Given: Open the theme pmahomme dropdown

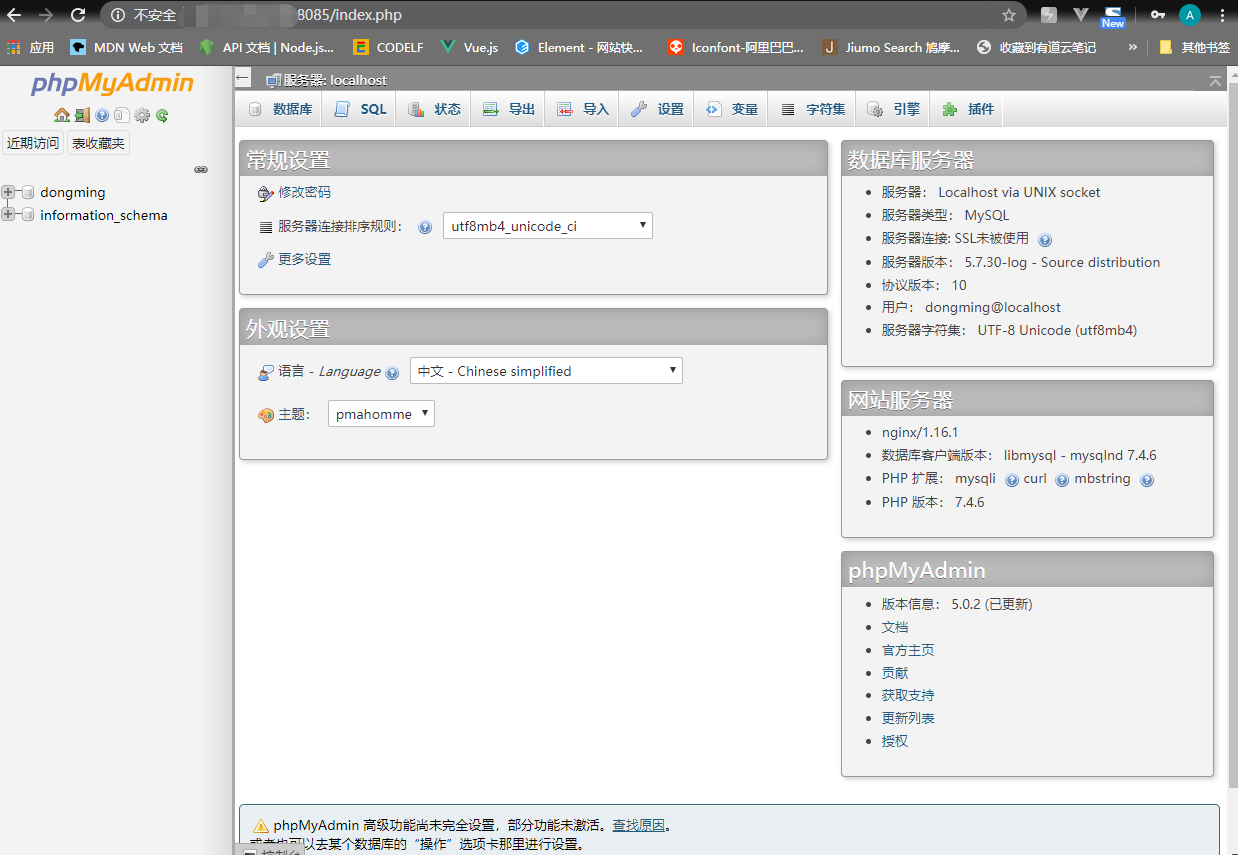Looking at the screenshot, I should pyautogui.click(x=381, y=413).
